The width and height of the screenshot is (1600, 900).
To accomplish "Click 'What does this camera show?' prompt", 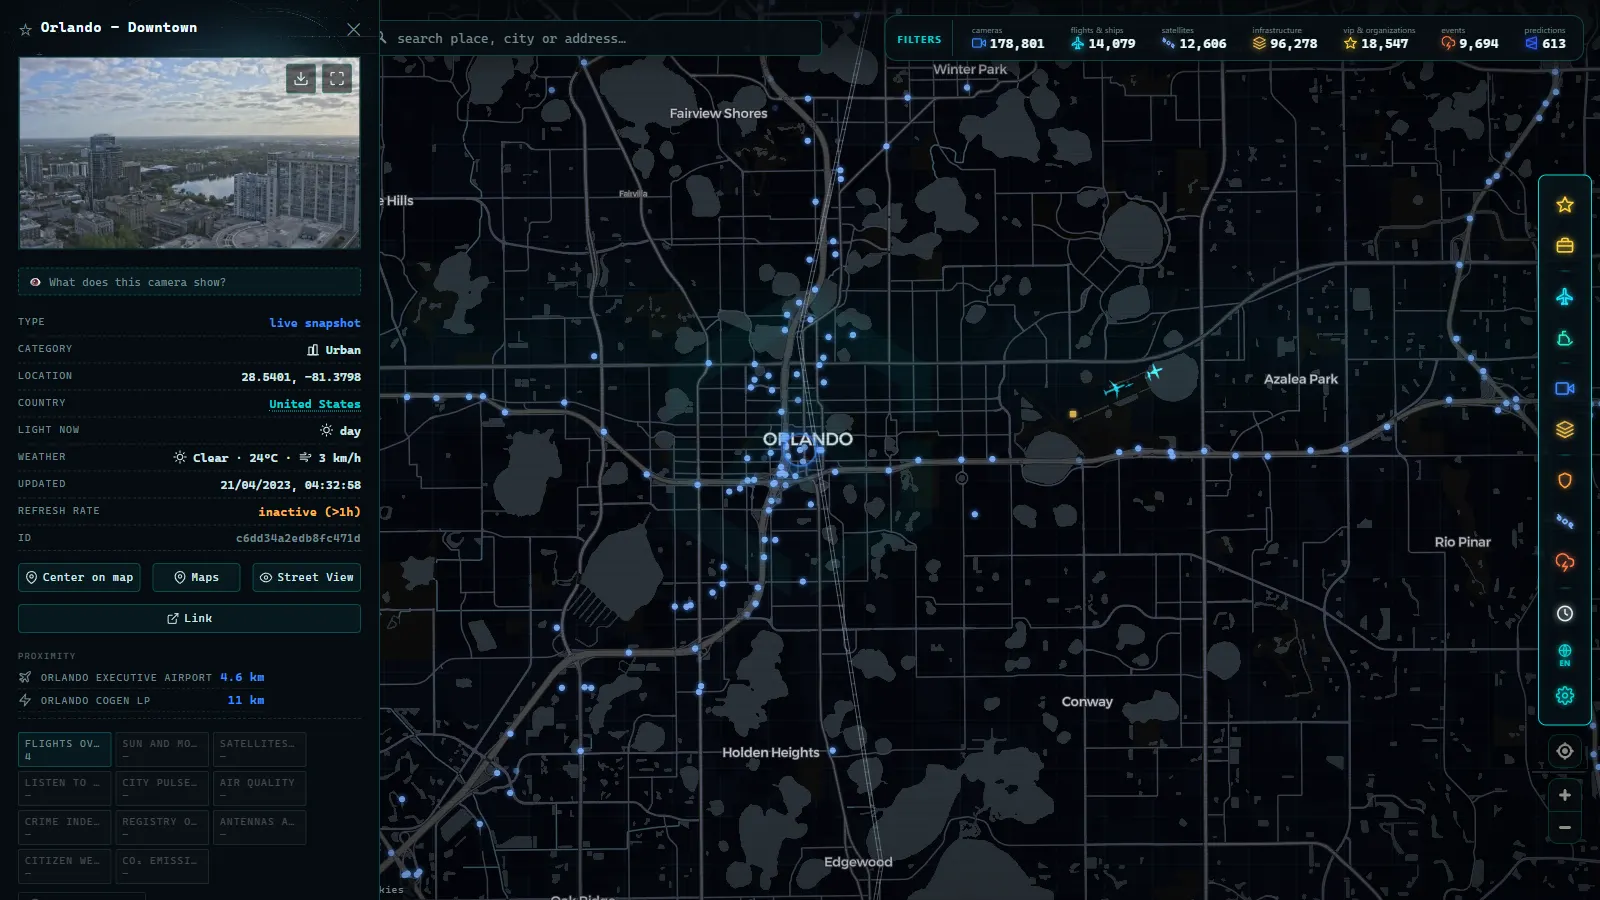I will tap(189, 282).
